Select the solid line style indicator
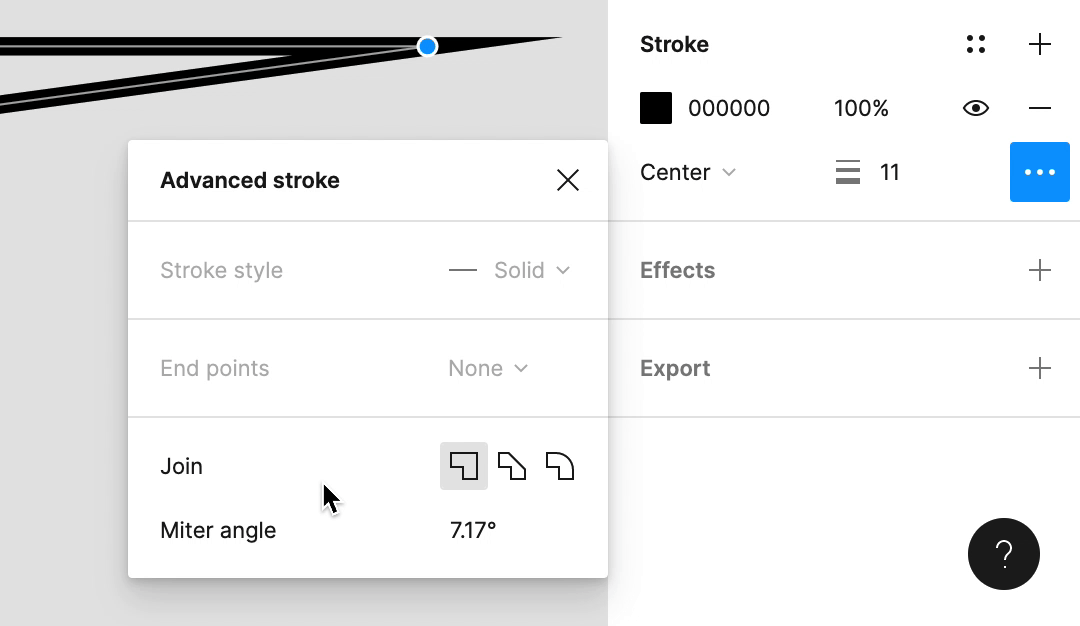1080x626 pixels. point(463,270)
